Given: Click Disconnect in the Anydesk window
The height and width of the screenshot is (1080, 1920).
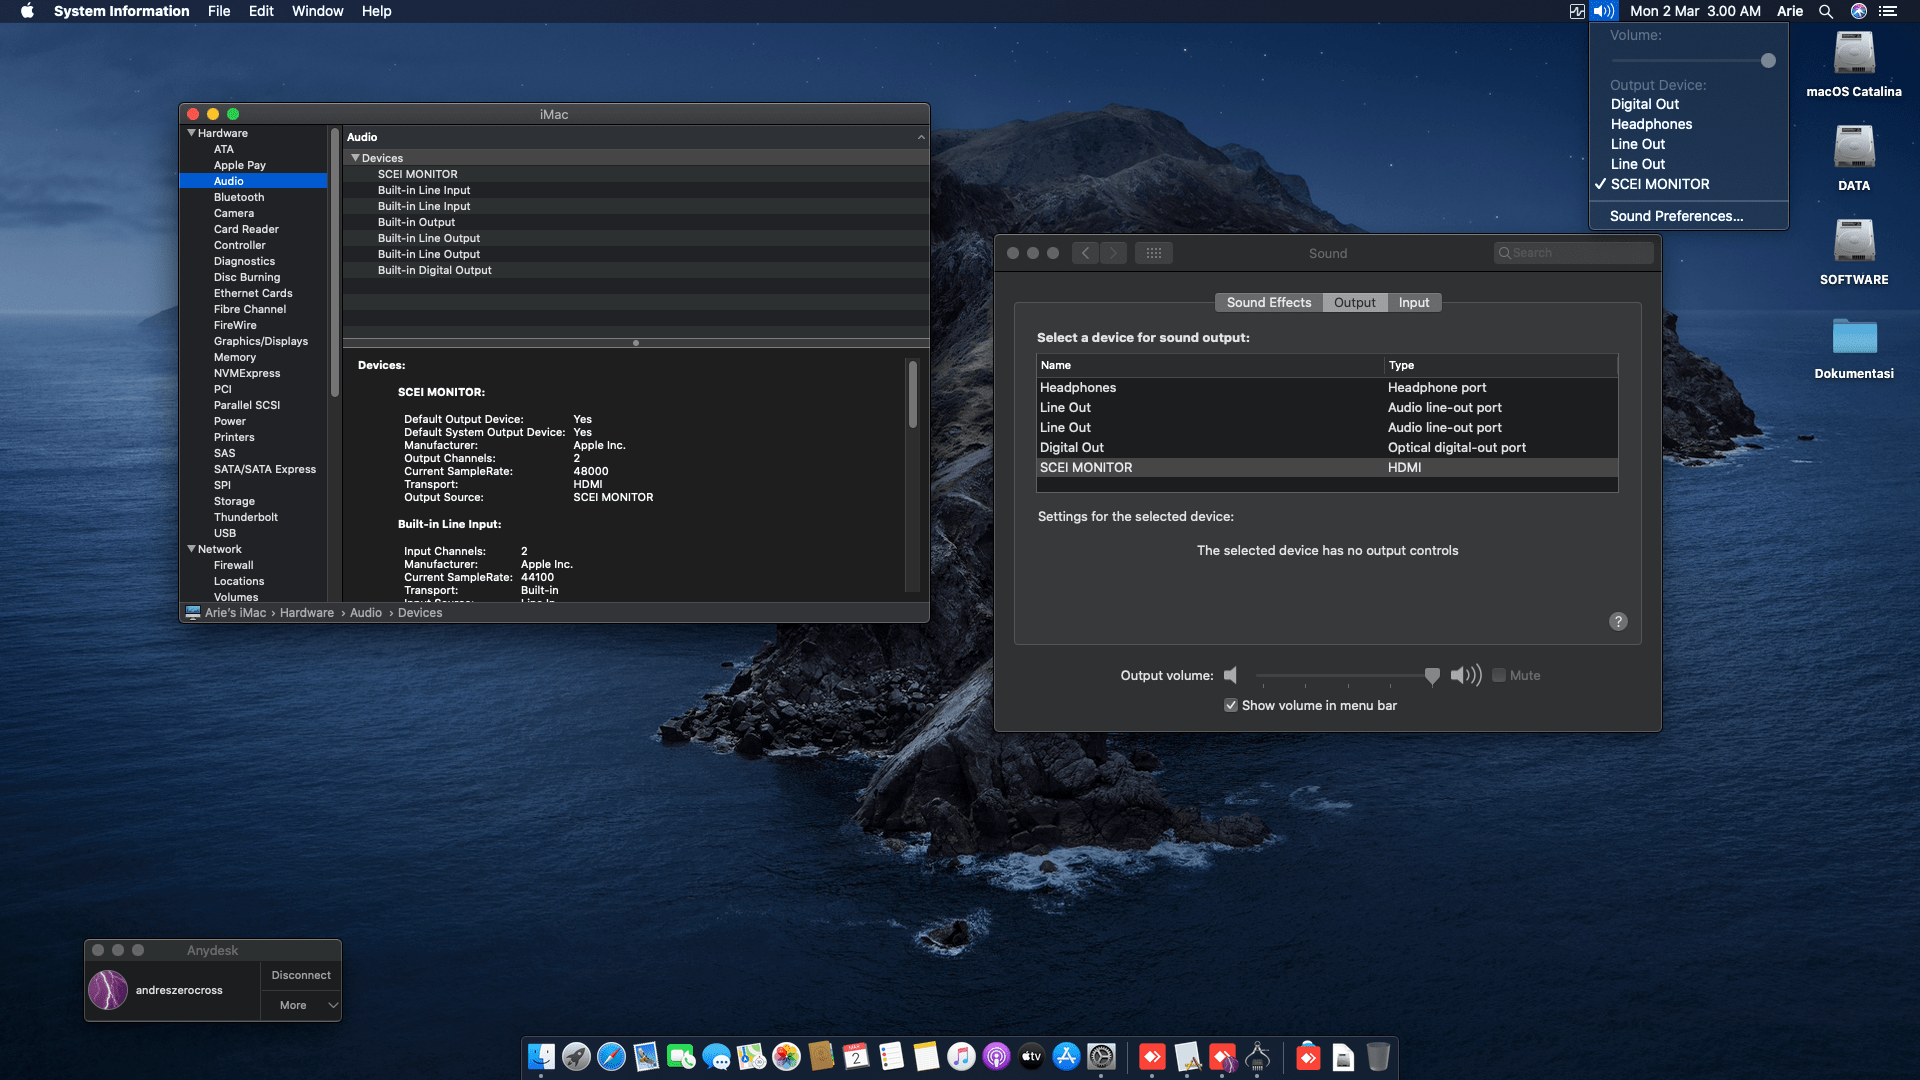Looking at the screenshot, I should click(x=300, y=974).
